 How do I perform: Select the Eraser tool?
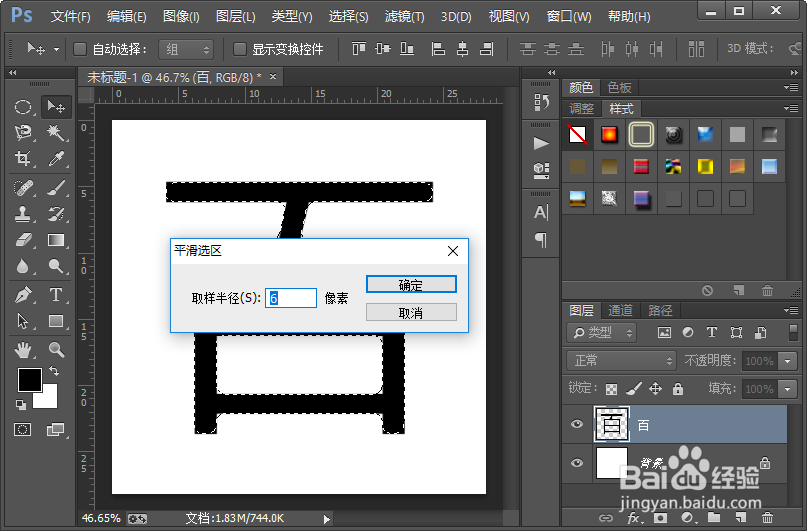coord(23,240)
